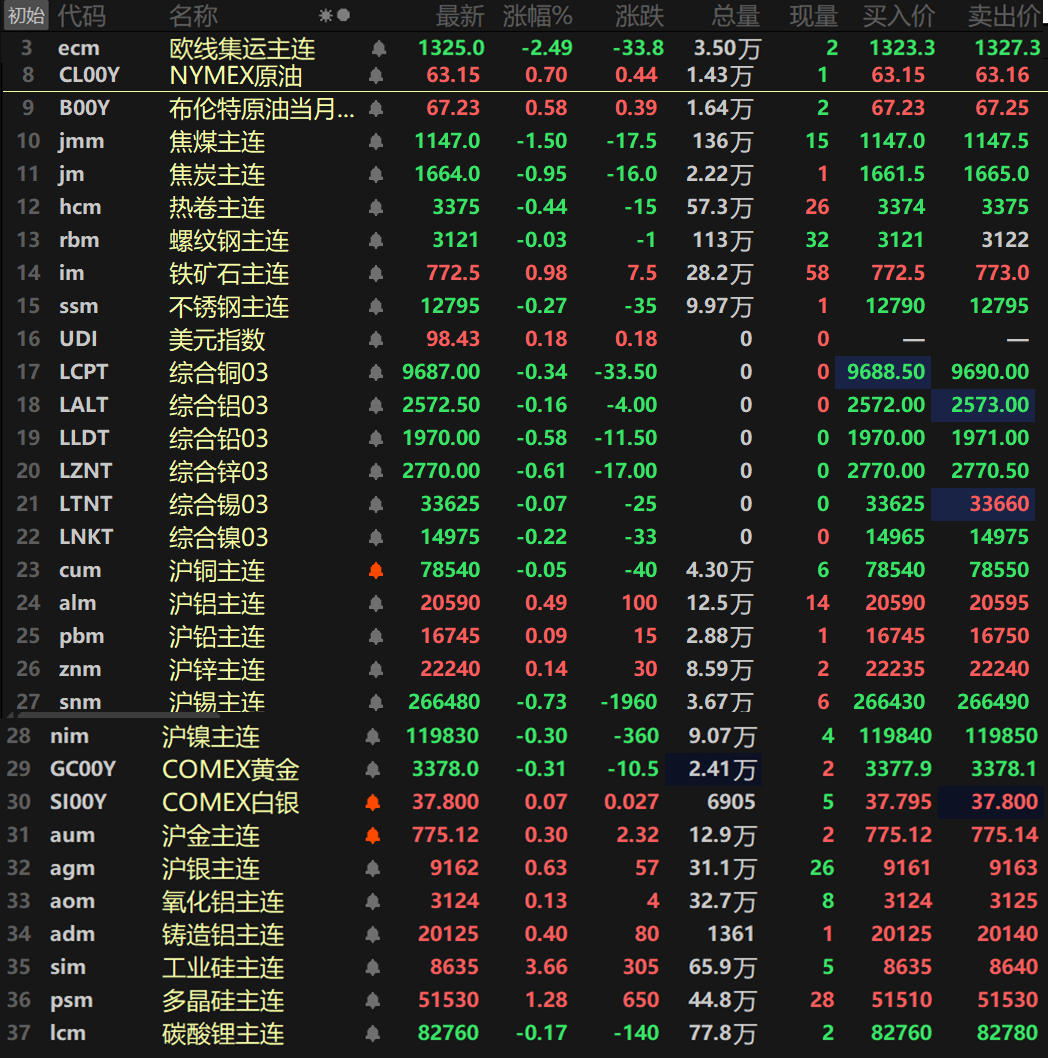Click the bell icon for 工业硅主连

(373, 967)
